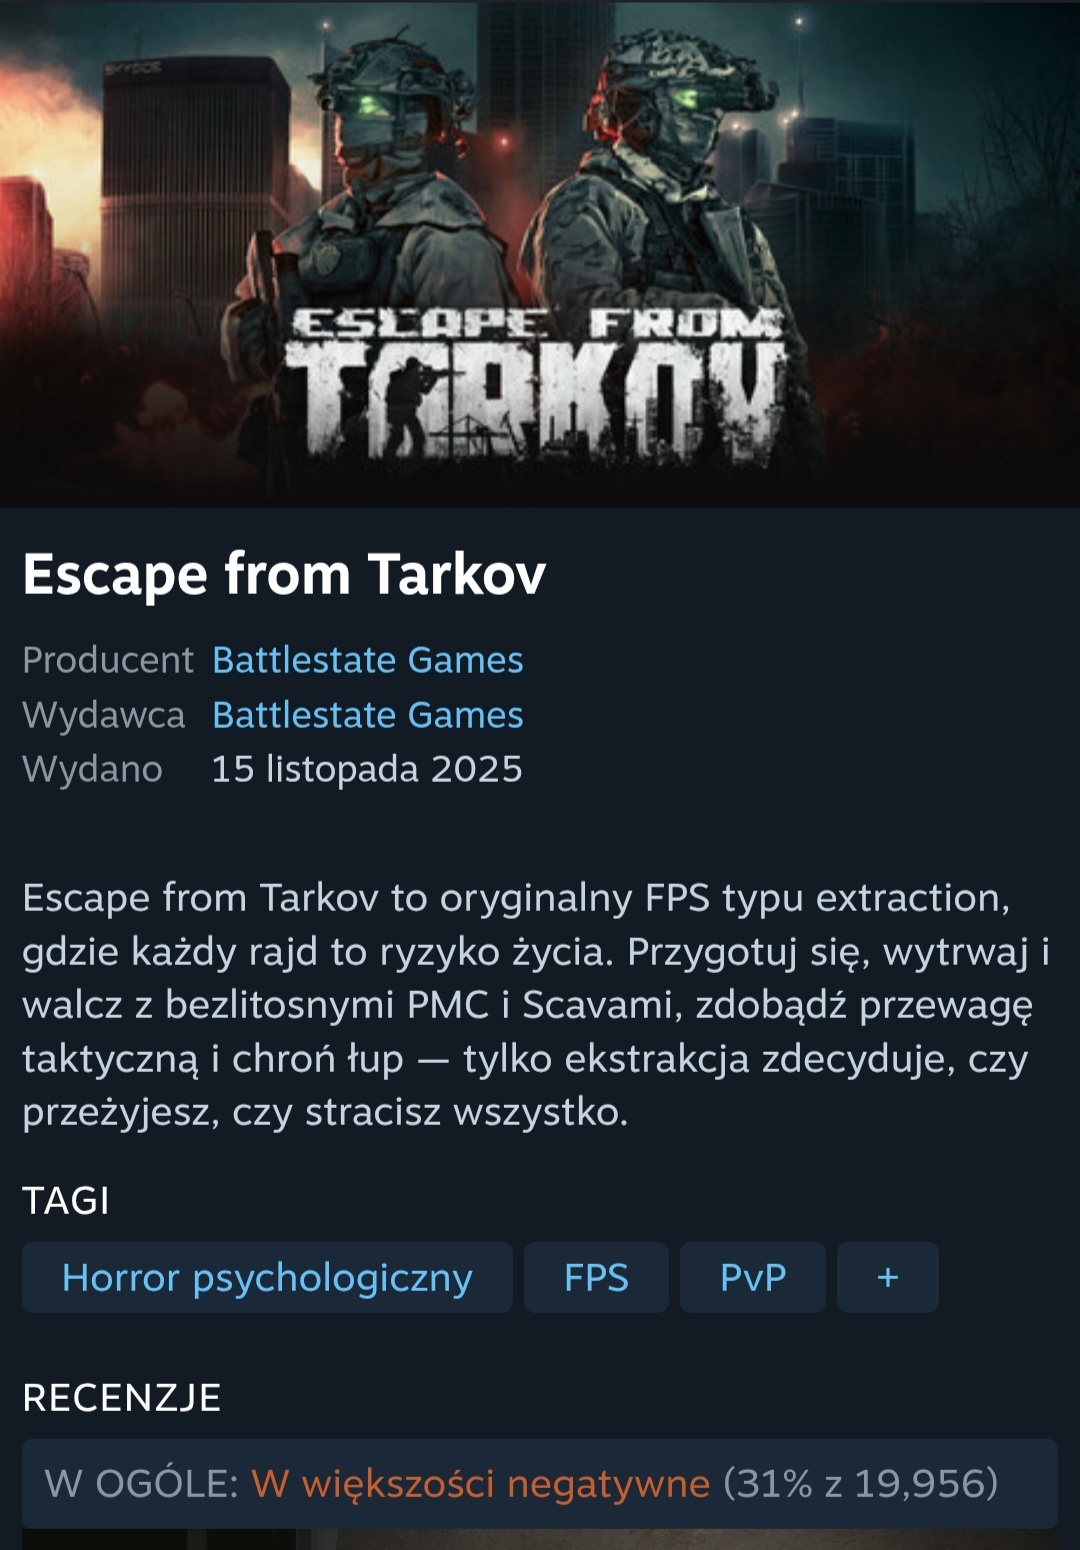Viewport: 1080px width, 1550px height.
Task: Open the Escape from Tarkov header artwork
Action: tap(540, 253)
